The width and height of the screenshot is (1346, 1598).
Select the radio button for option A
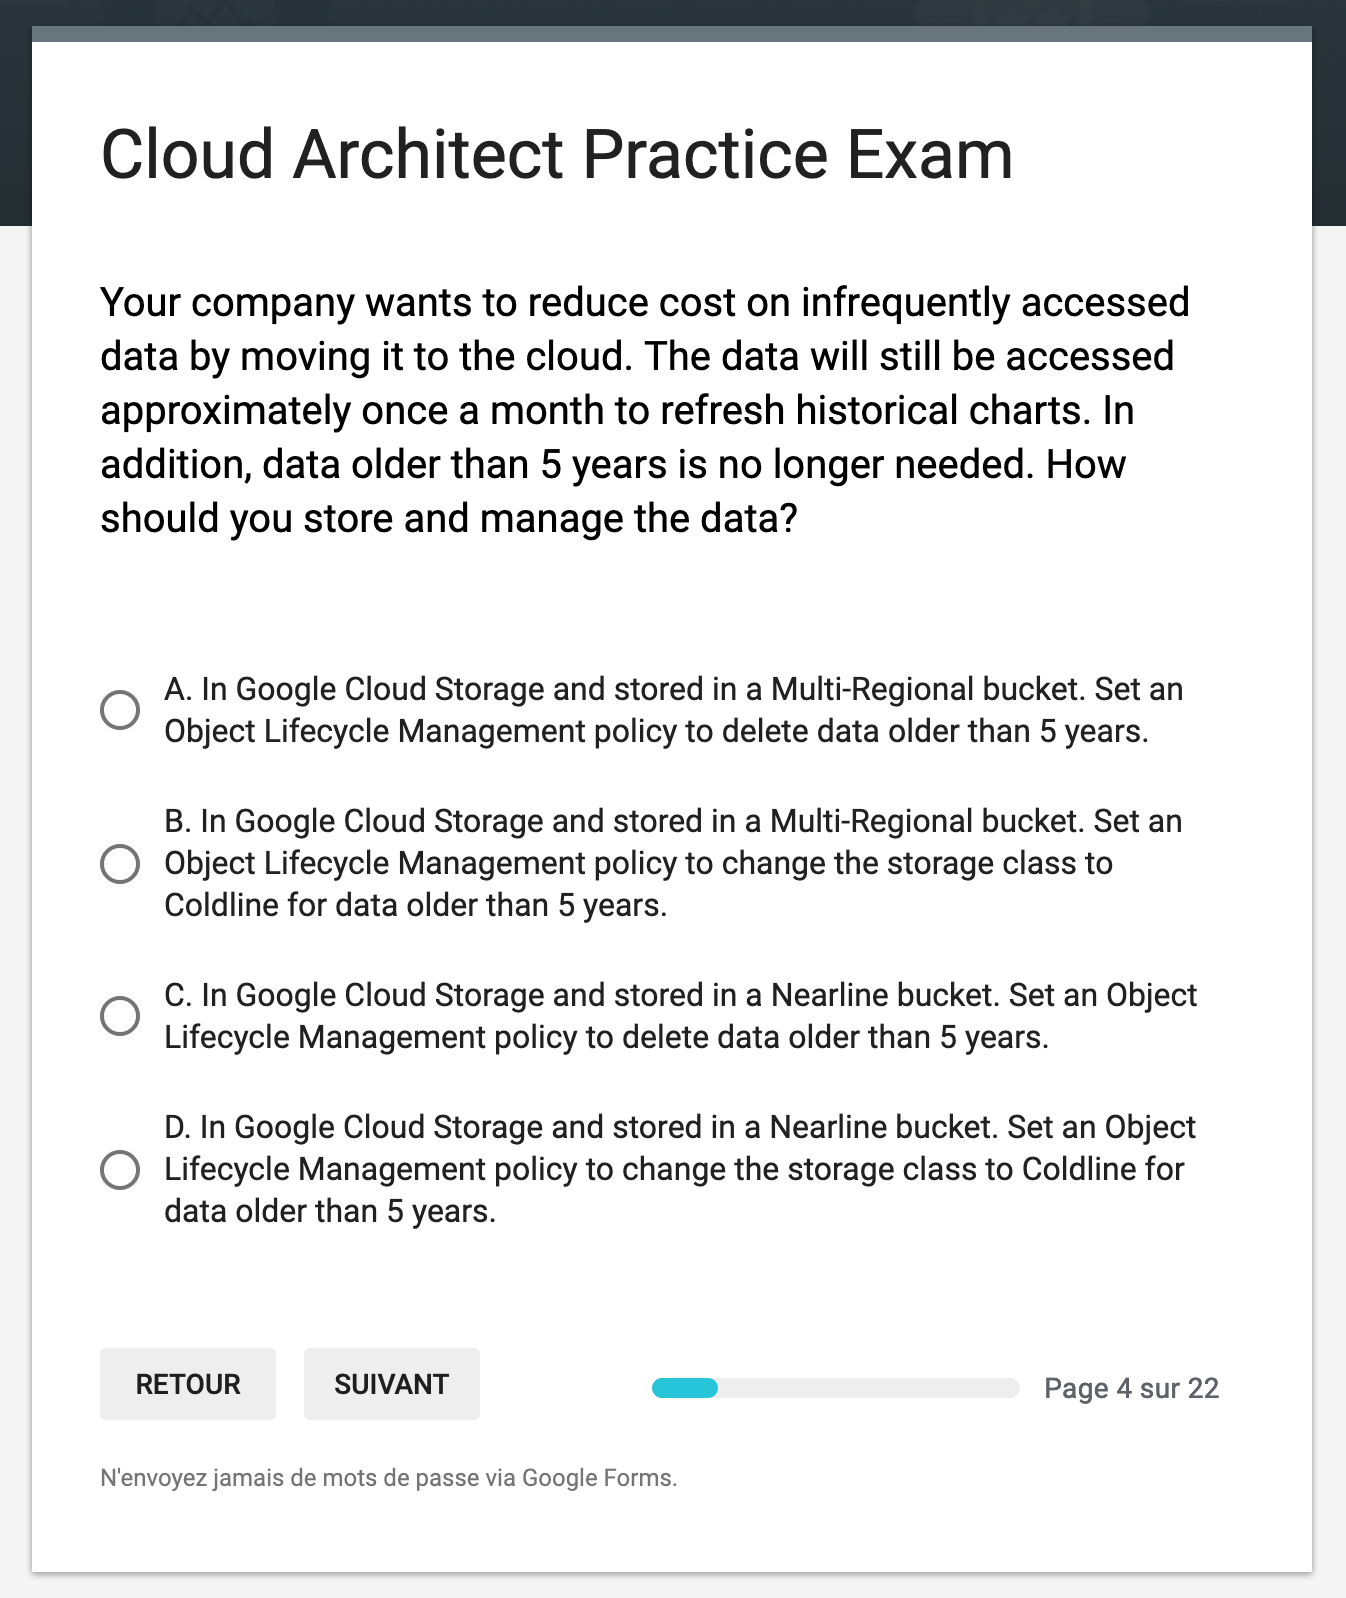pos(120,710)
